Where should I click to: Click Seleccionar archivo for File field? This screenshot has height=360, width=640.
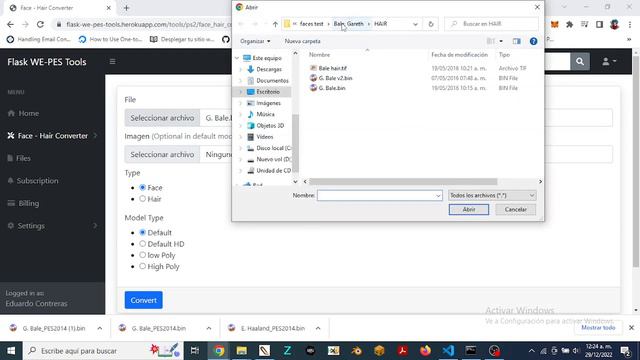click(x=162, y=118)
